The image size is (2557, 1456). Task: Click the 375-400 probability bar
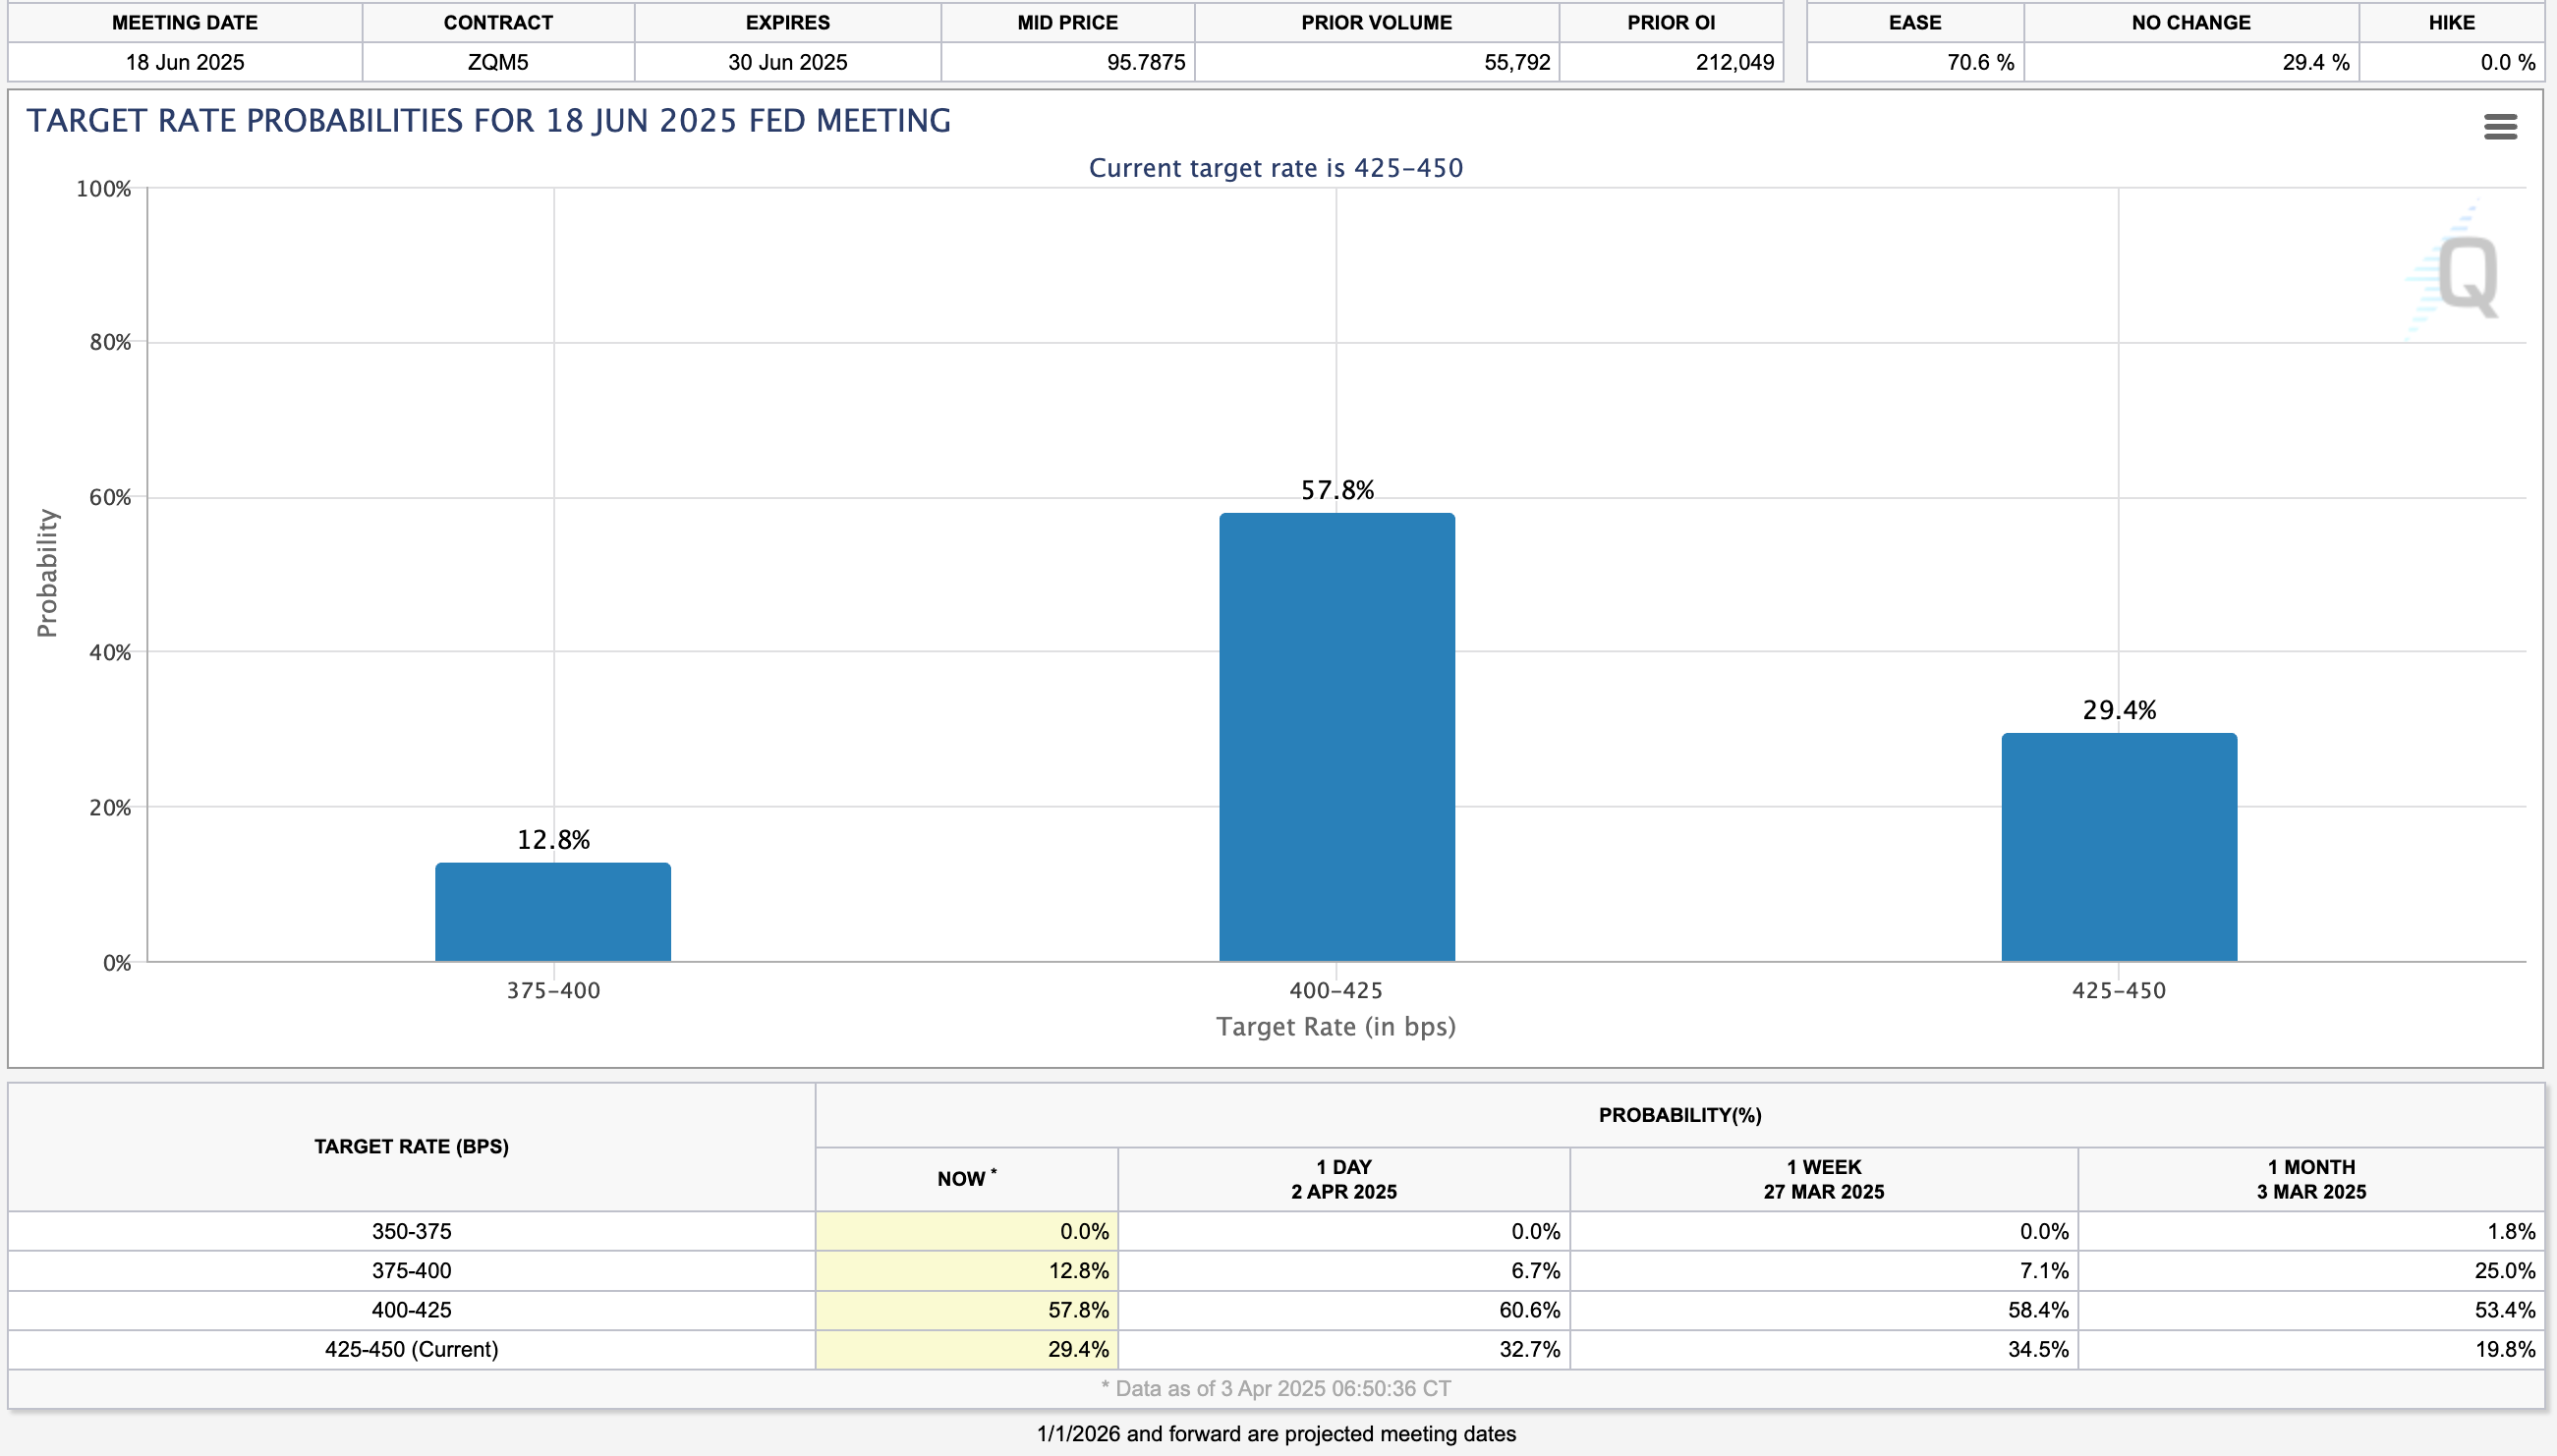pos(553,911)
